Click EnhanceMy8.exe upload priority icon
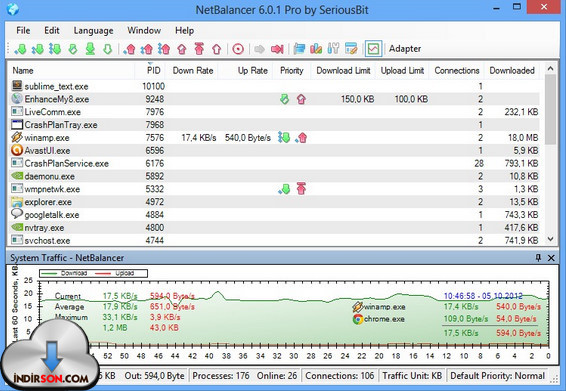The height and width of the screenshot is (391, 566). (x=301, y=99)
